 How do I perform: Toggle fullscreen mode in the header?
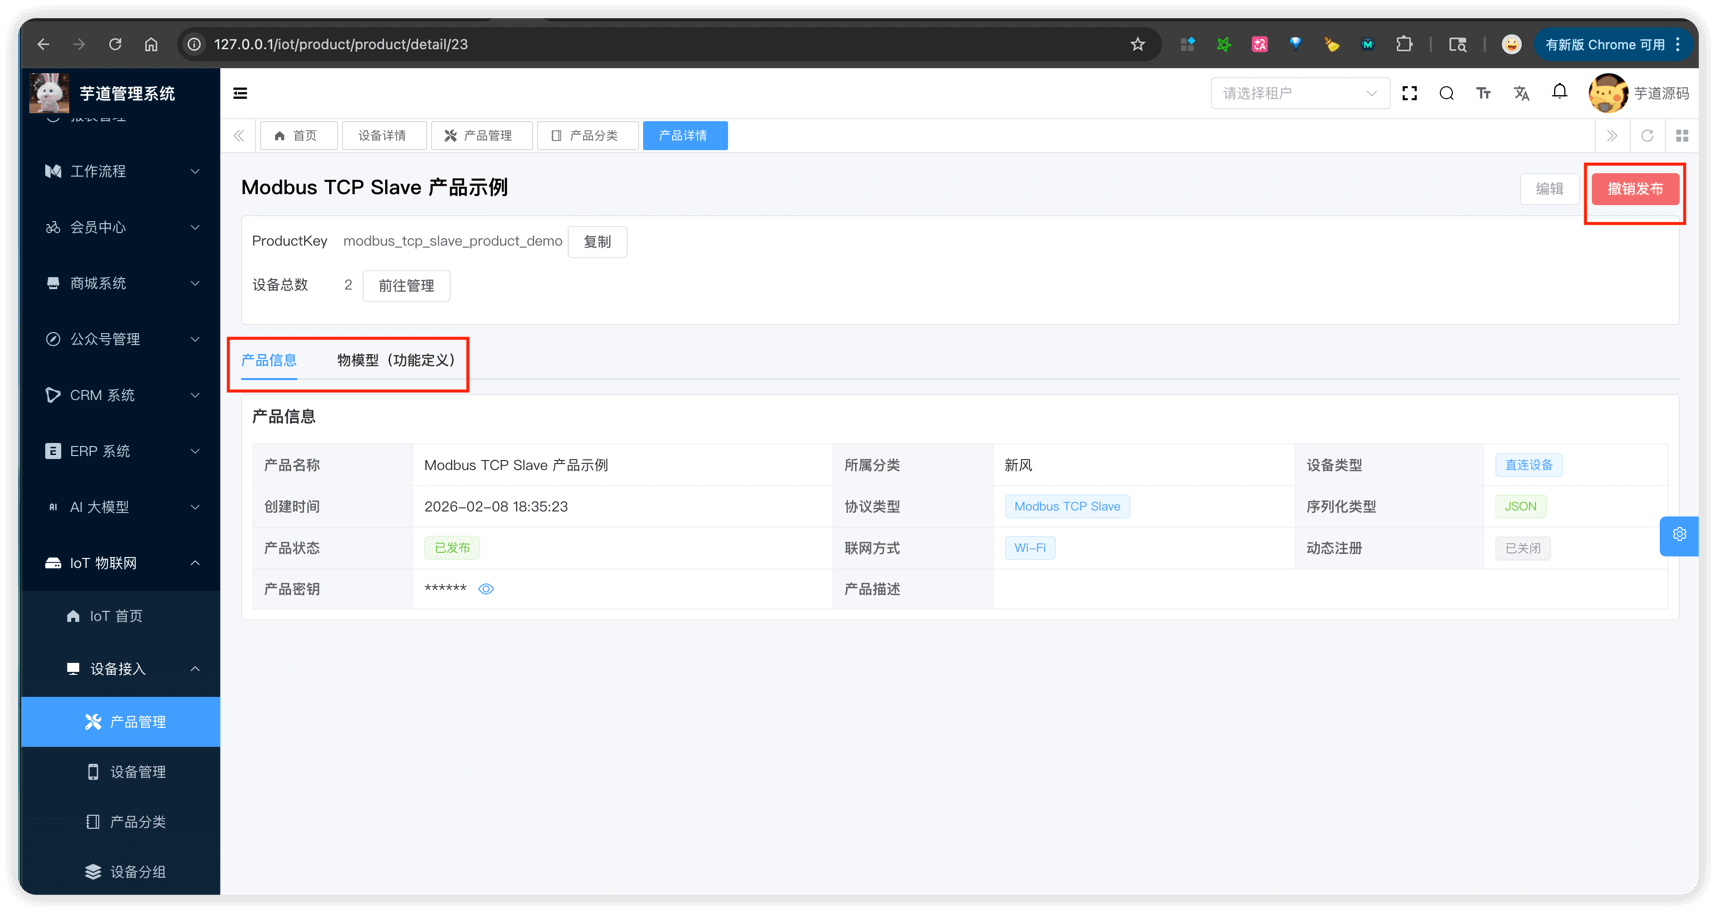pyautogui.click(x=1409, y=93)
